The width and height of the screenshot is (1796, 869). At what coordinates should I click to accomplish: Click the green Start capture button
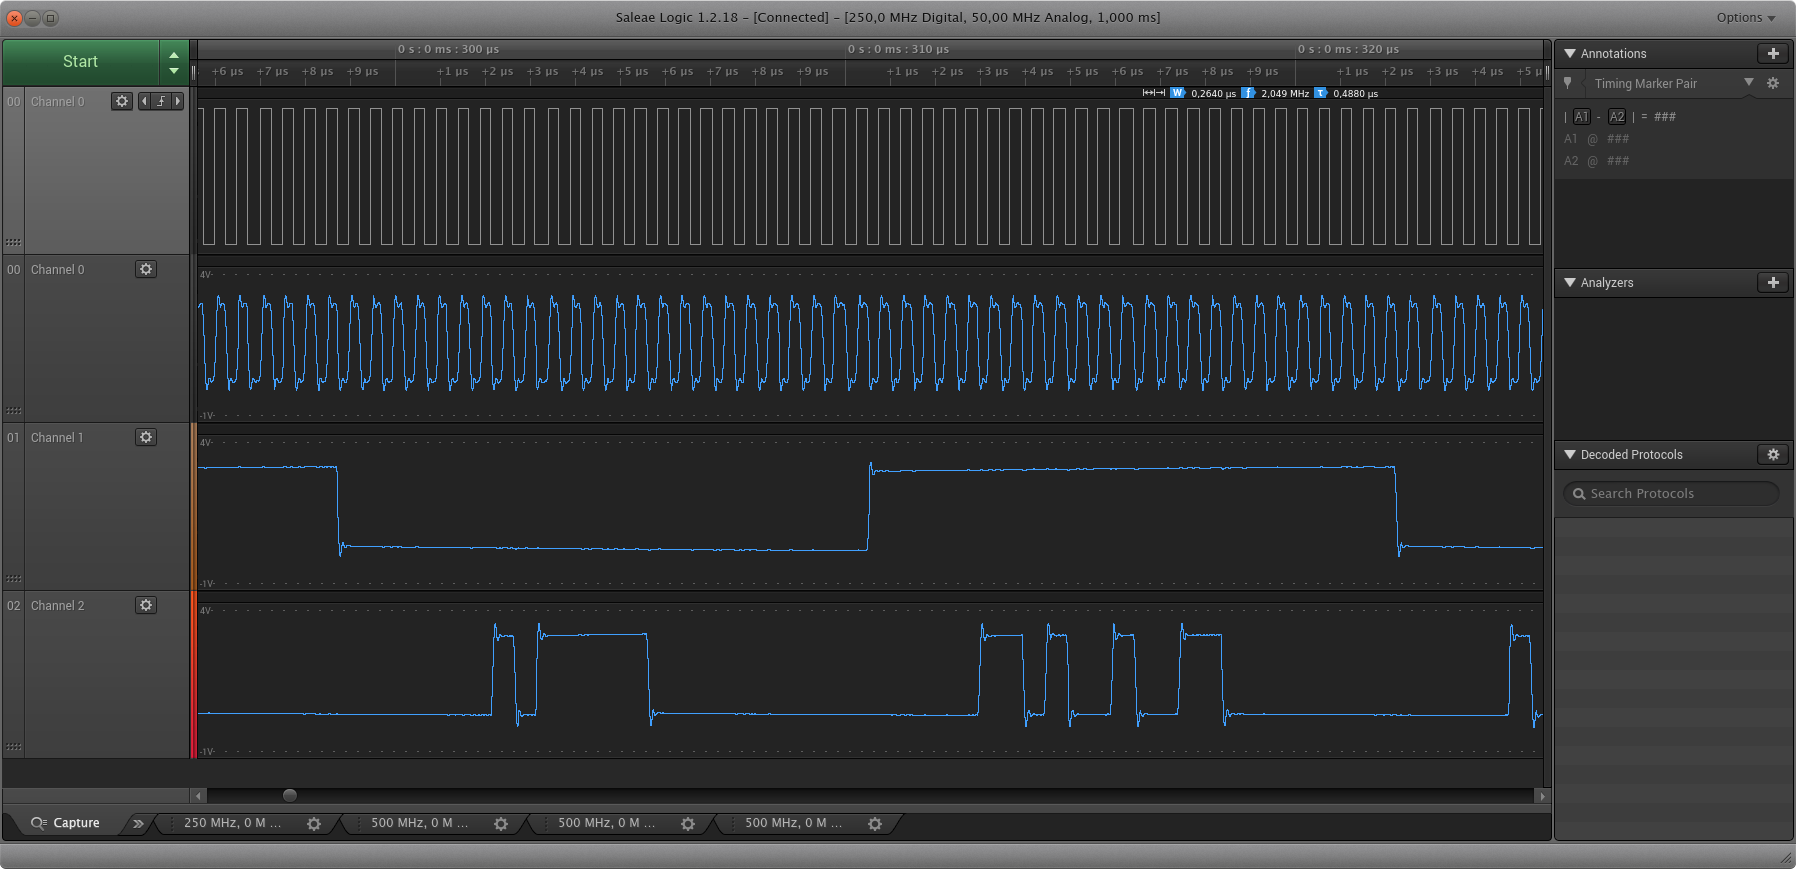pyautogui.click(x=81, y=62)
